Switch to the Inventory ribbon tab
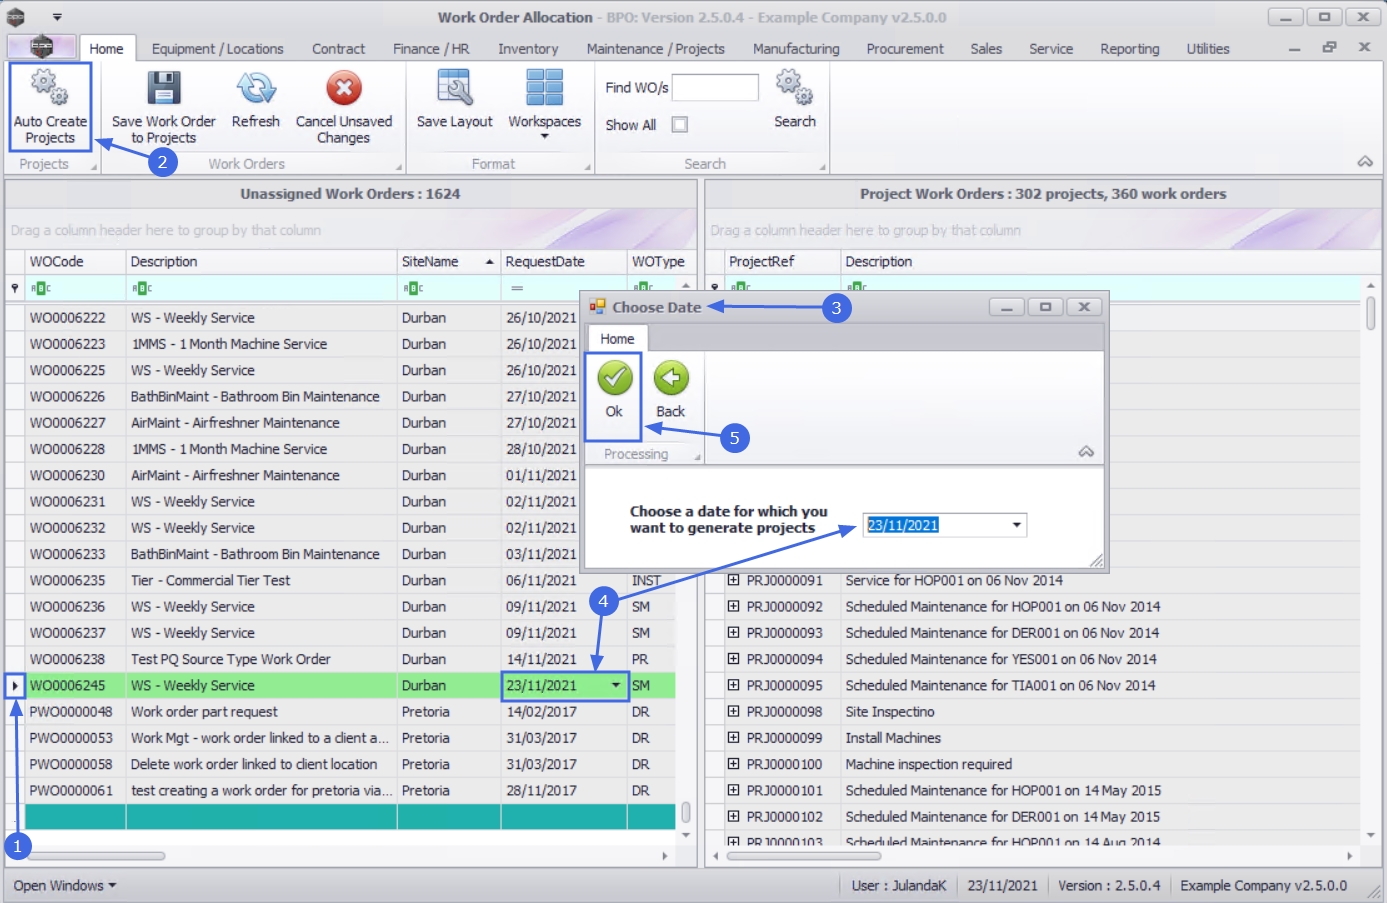The image size is (1387, 903). coord(528,49)
